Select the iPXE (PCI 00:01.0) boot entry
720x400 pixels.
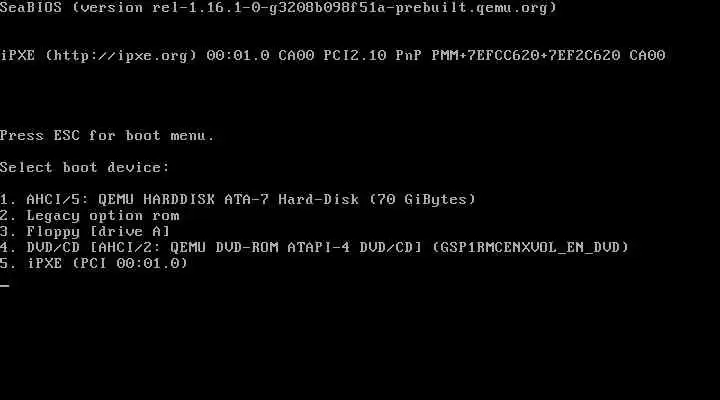(94, 264)
